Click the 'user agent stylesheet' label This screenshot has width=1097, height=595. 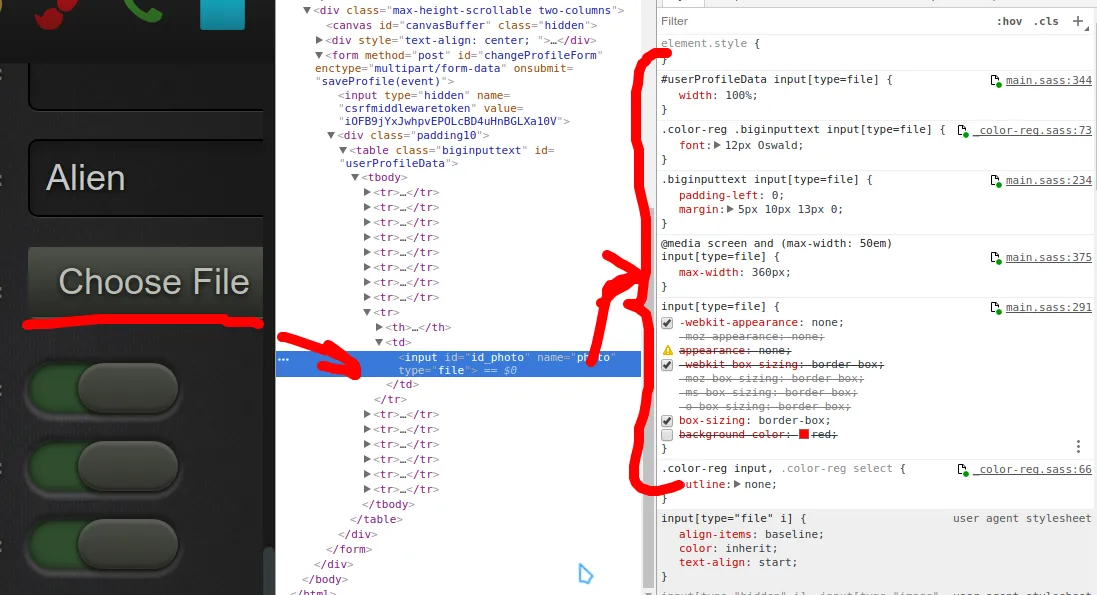(1022, 519)
